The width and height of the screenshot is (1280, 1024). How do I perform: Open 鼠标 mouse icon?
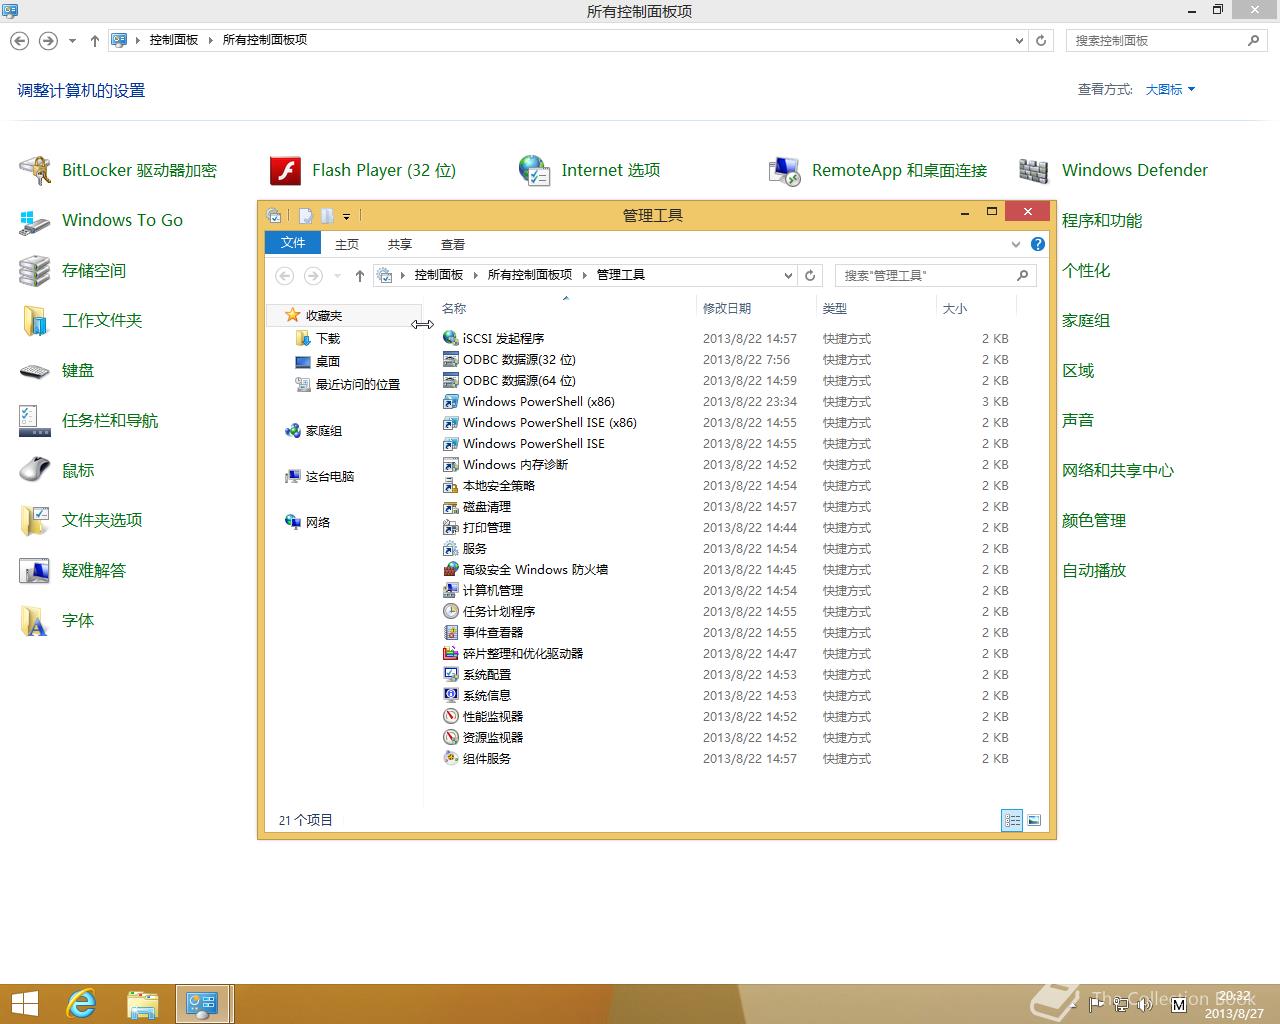click(35, 471)
